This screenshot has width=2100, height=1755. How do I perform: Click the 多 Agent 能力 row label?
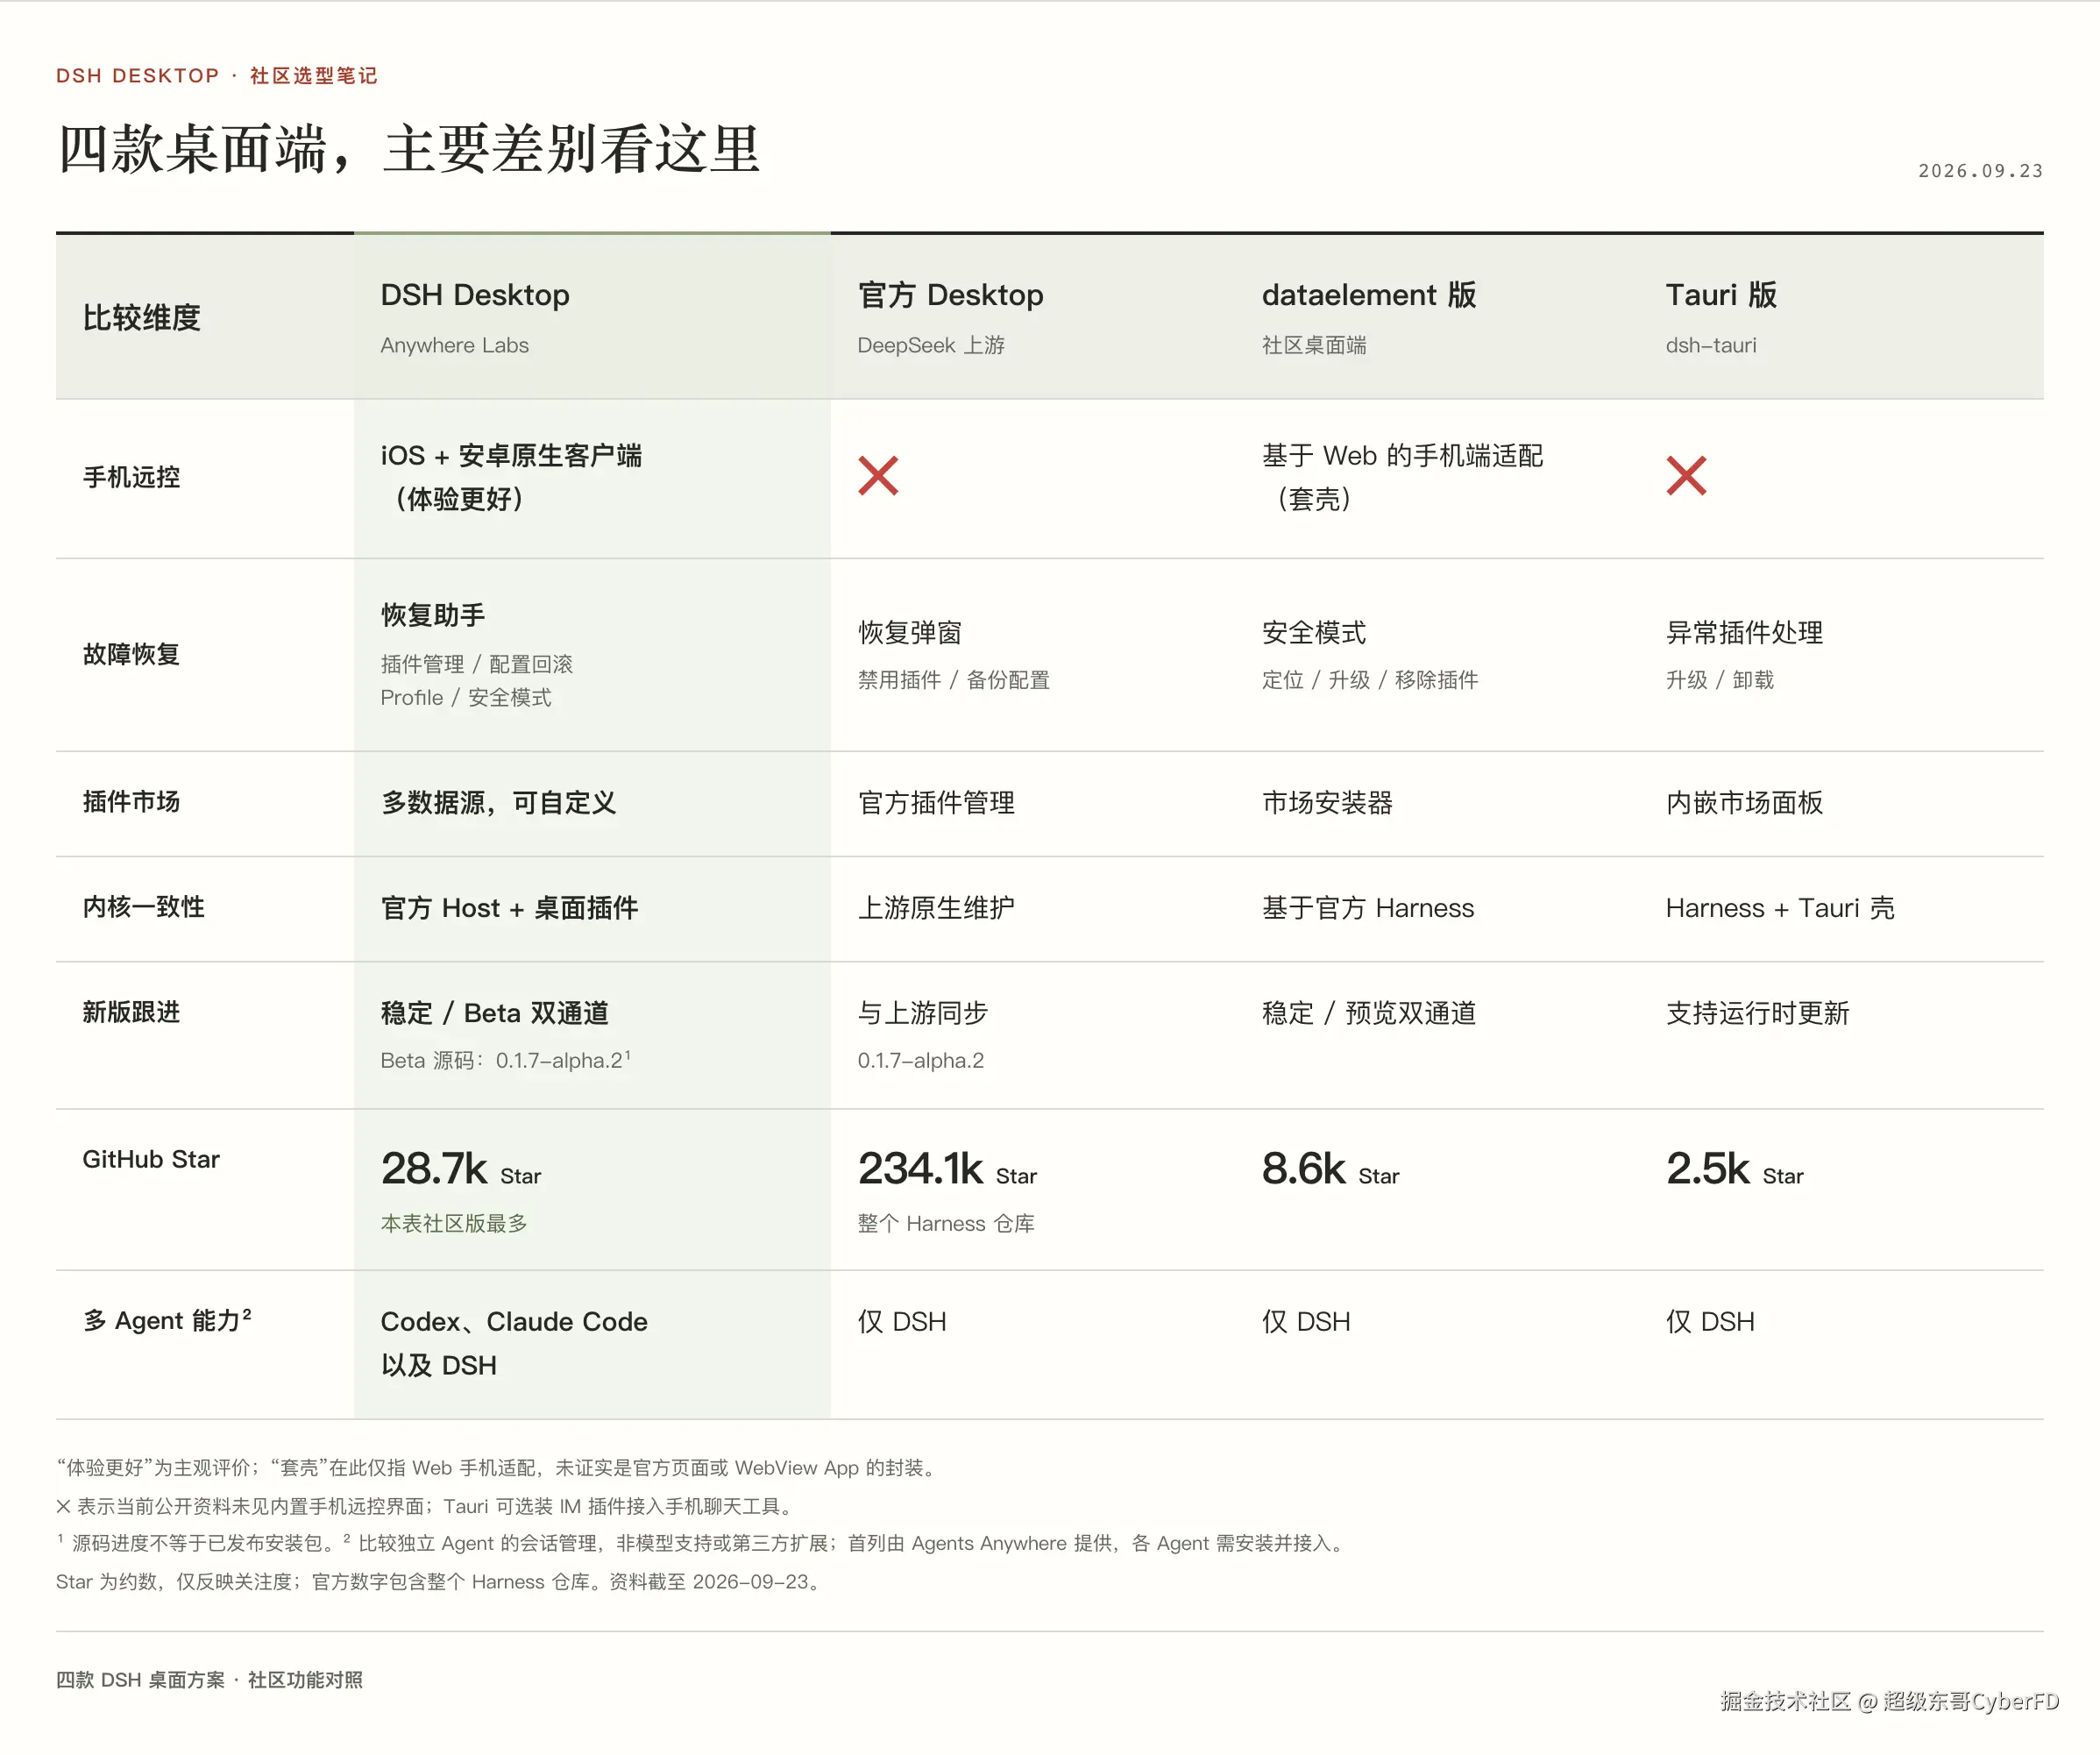167,1320
